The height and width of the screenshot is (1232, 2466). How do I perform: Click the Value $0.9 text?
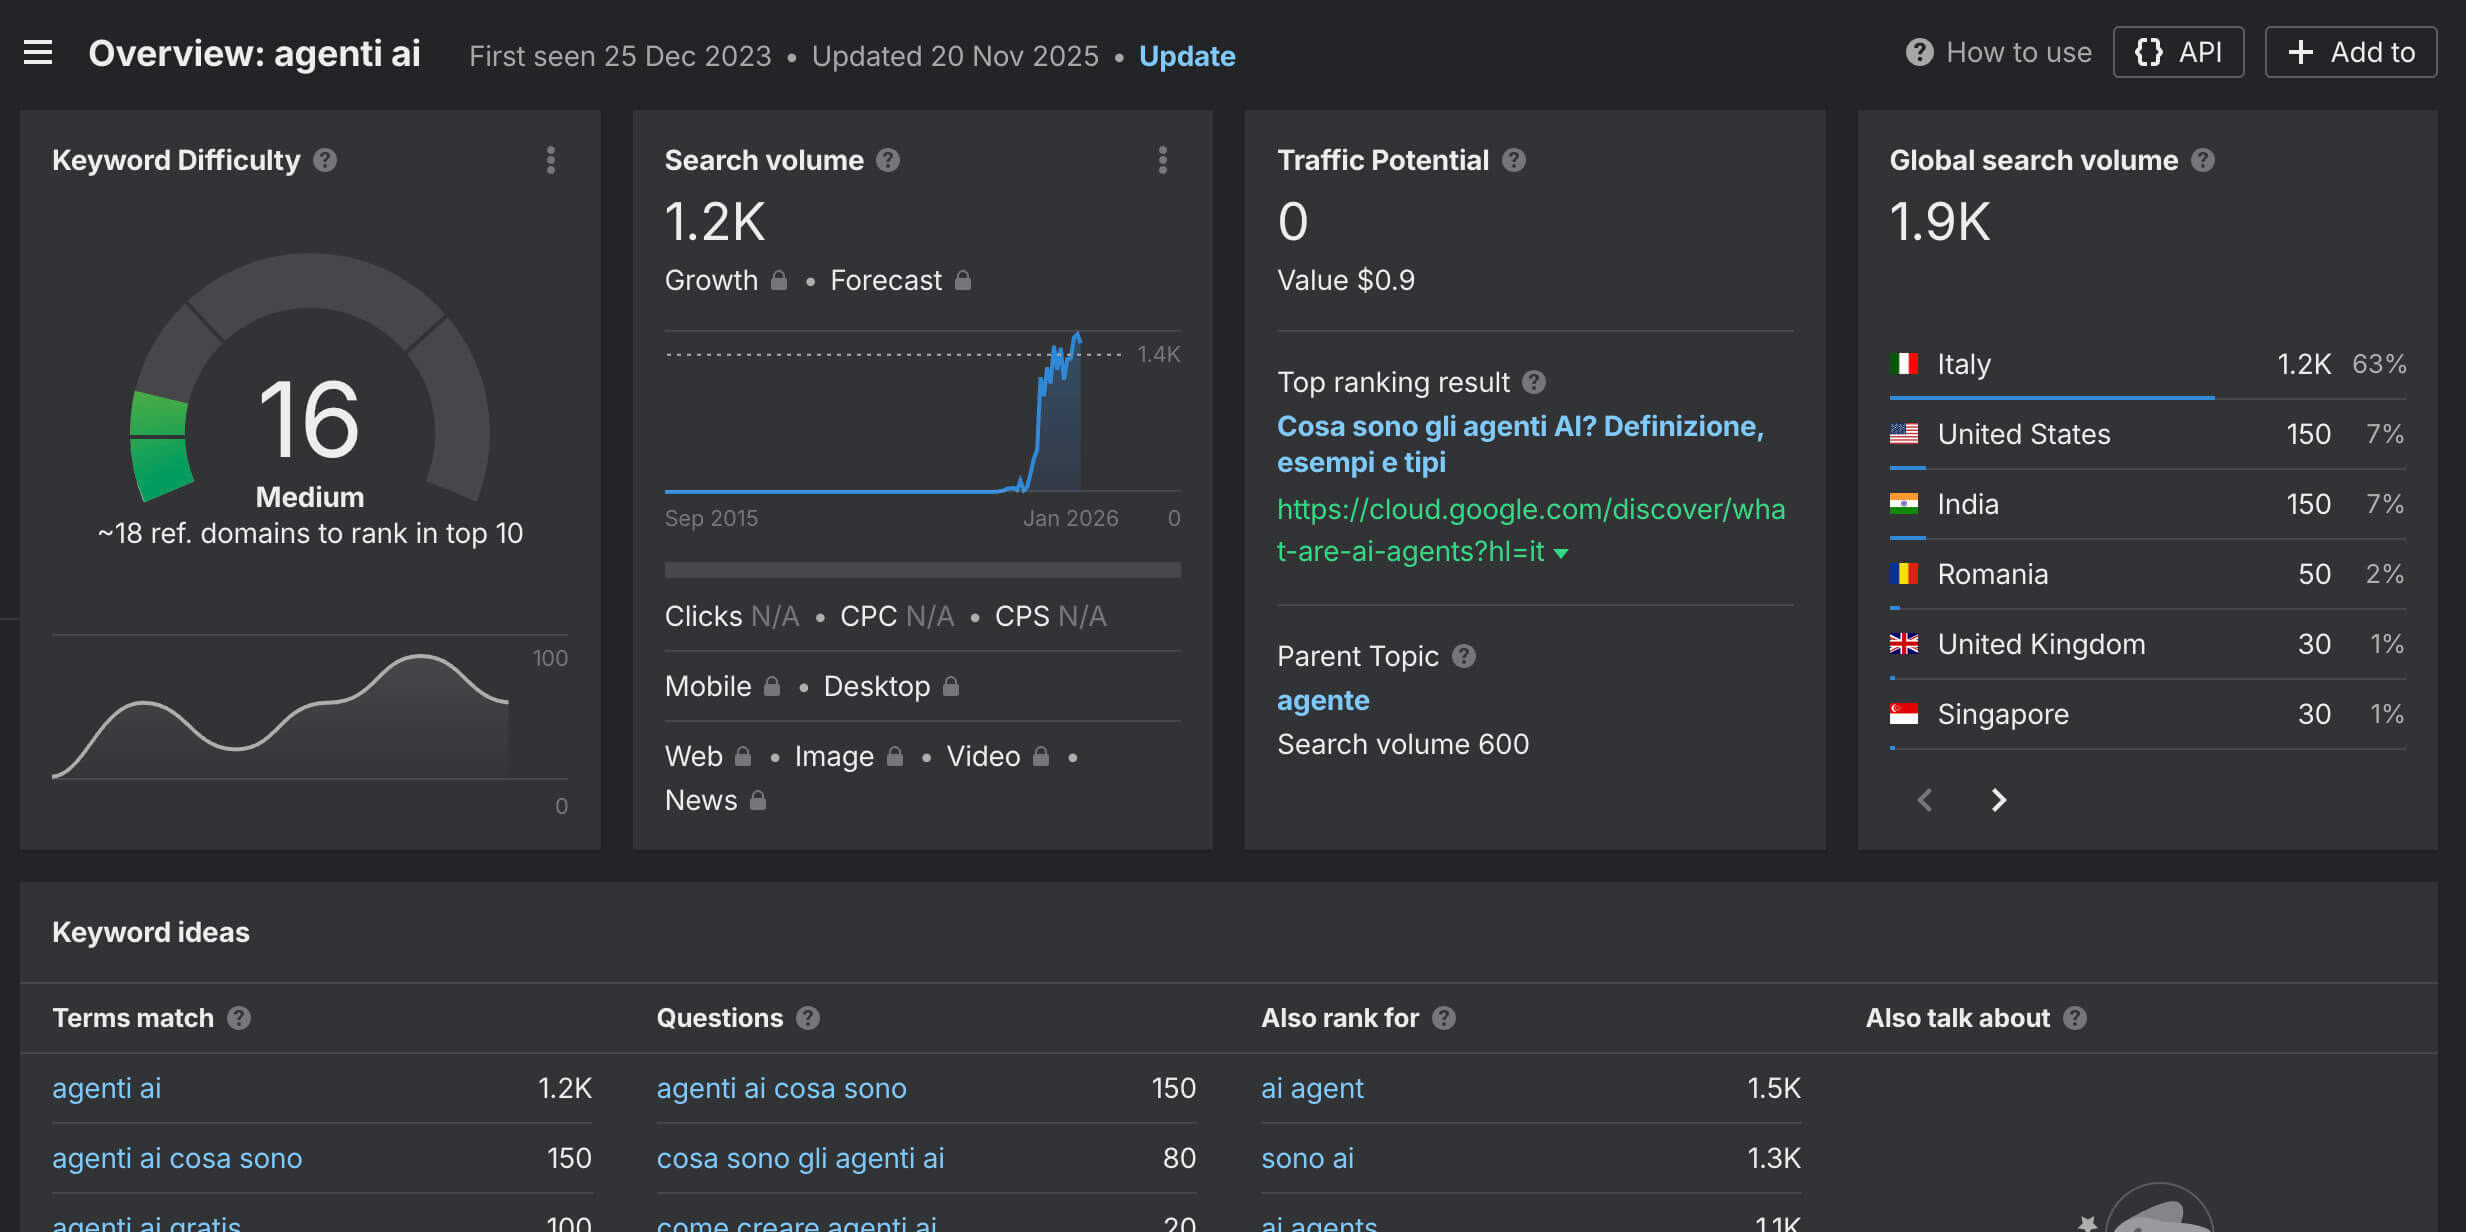1346,280
